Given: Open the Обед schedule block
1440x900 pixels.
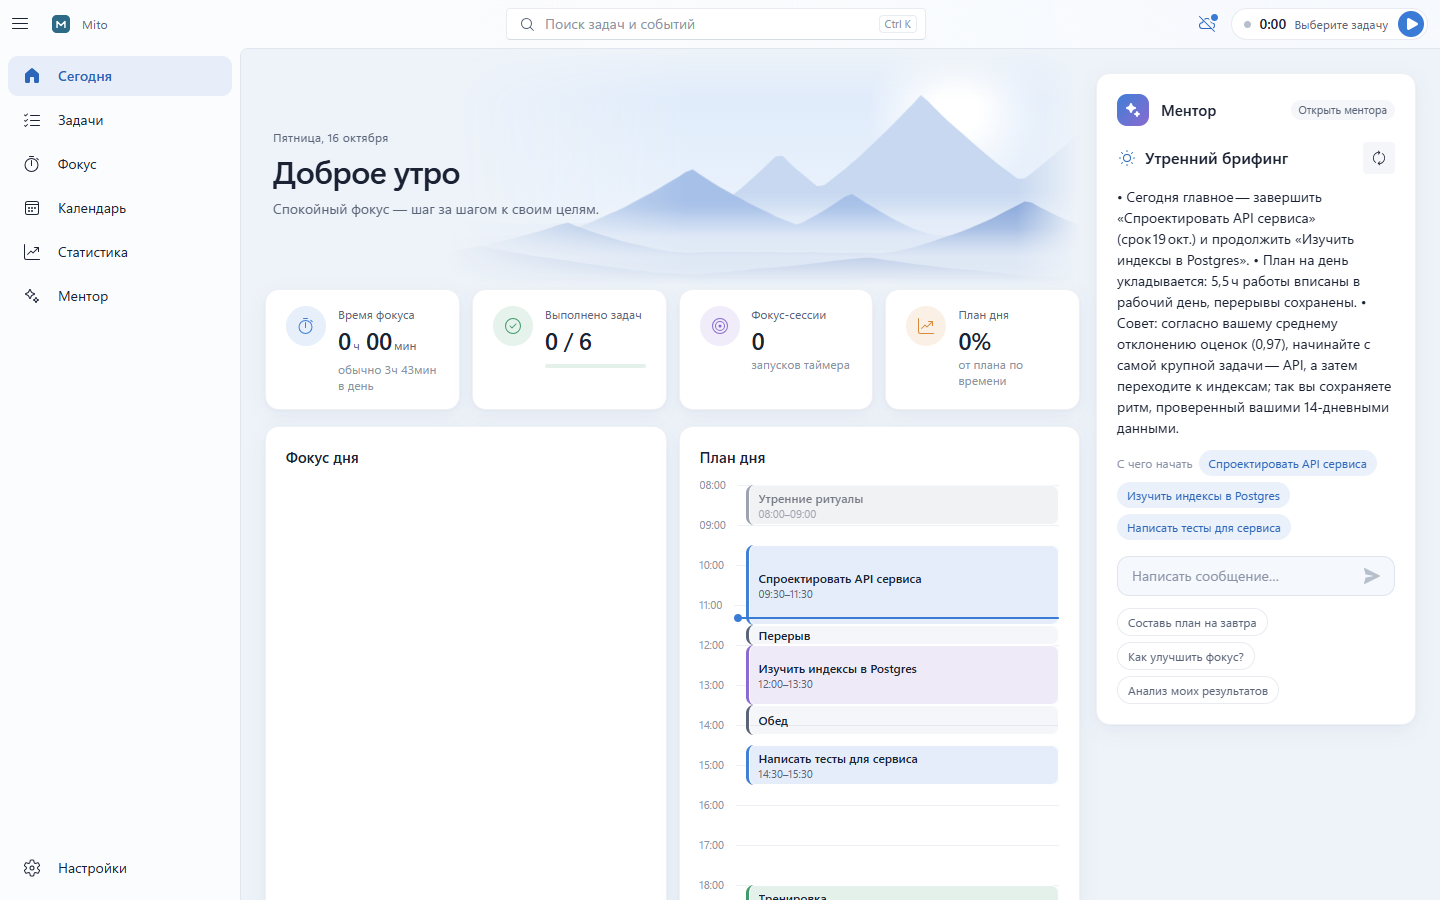Looking at the screenshot, I should click(902, 720).
